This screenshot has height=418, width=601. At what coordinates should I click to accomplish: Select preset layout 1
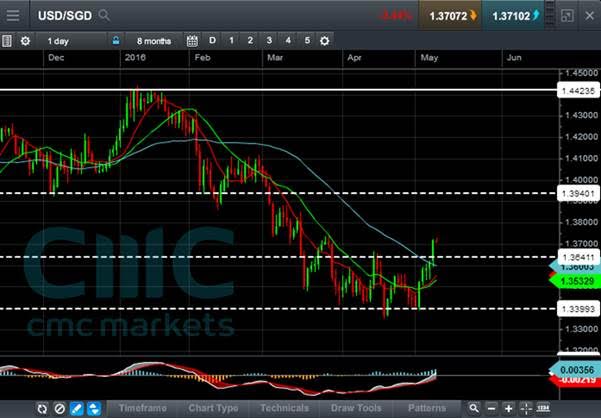point(231,41)
